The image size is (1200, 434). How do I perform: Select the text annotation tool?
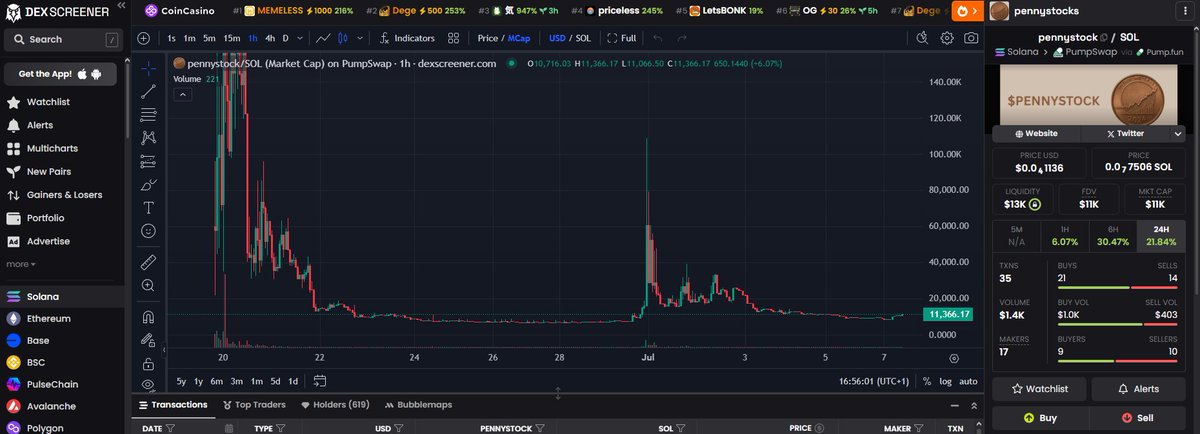point(148,207)
